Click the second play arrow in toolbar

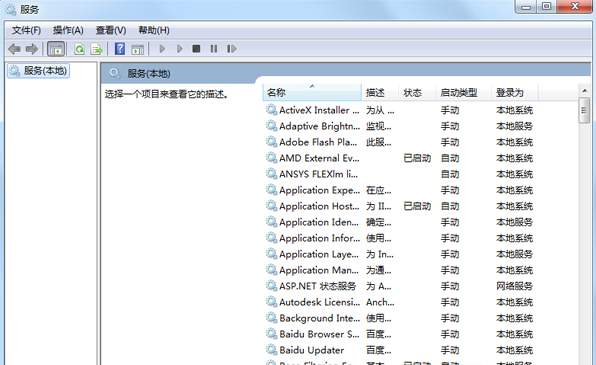(x=179, y=49)
